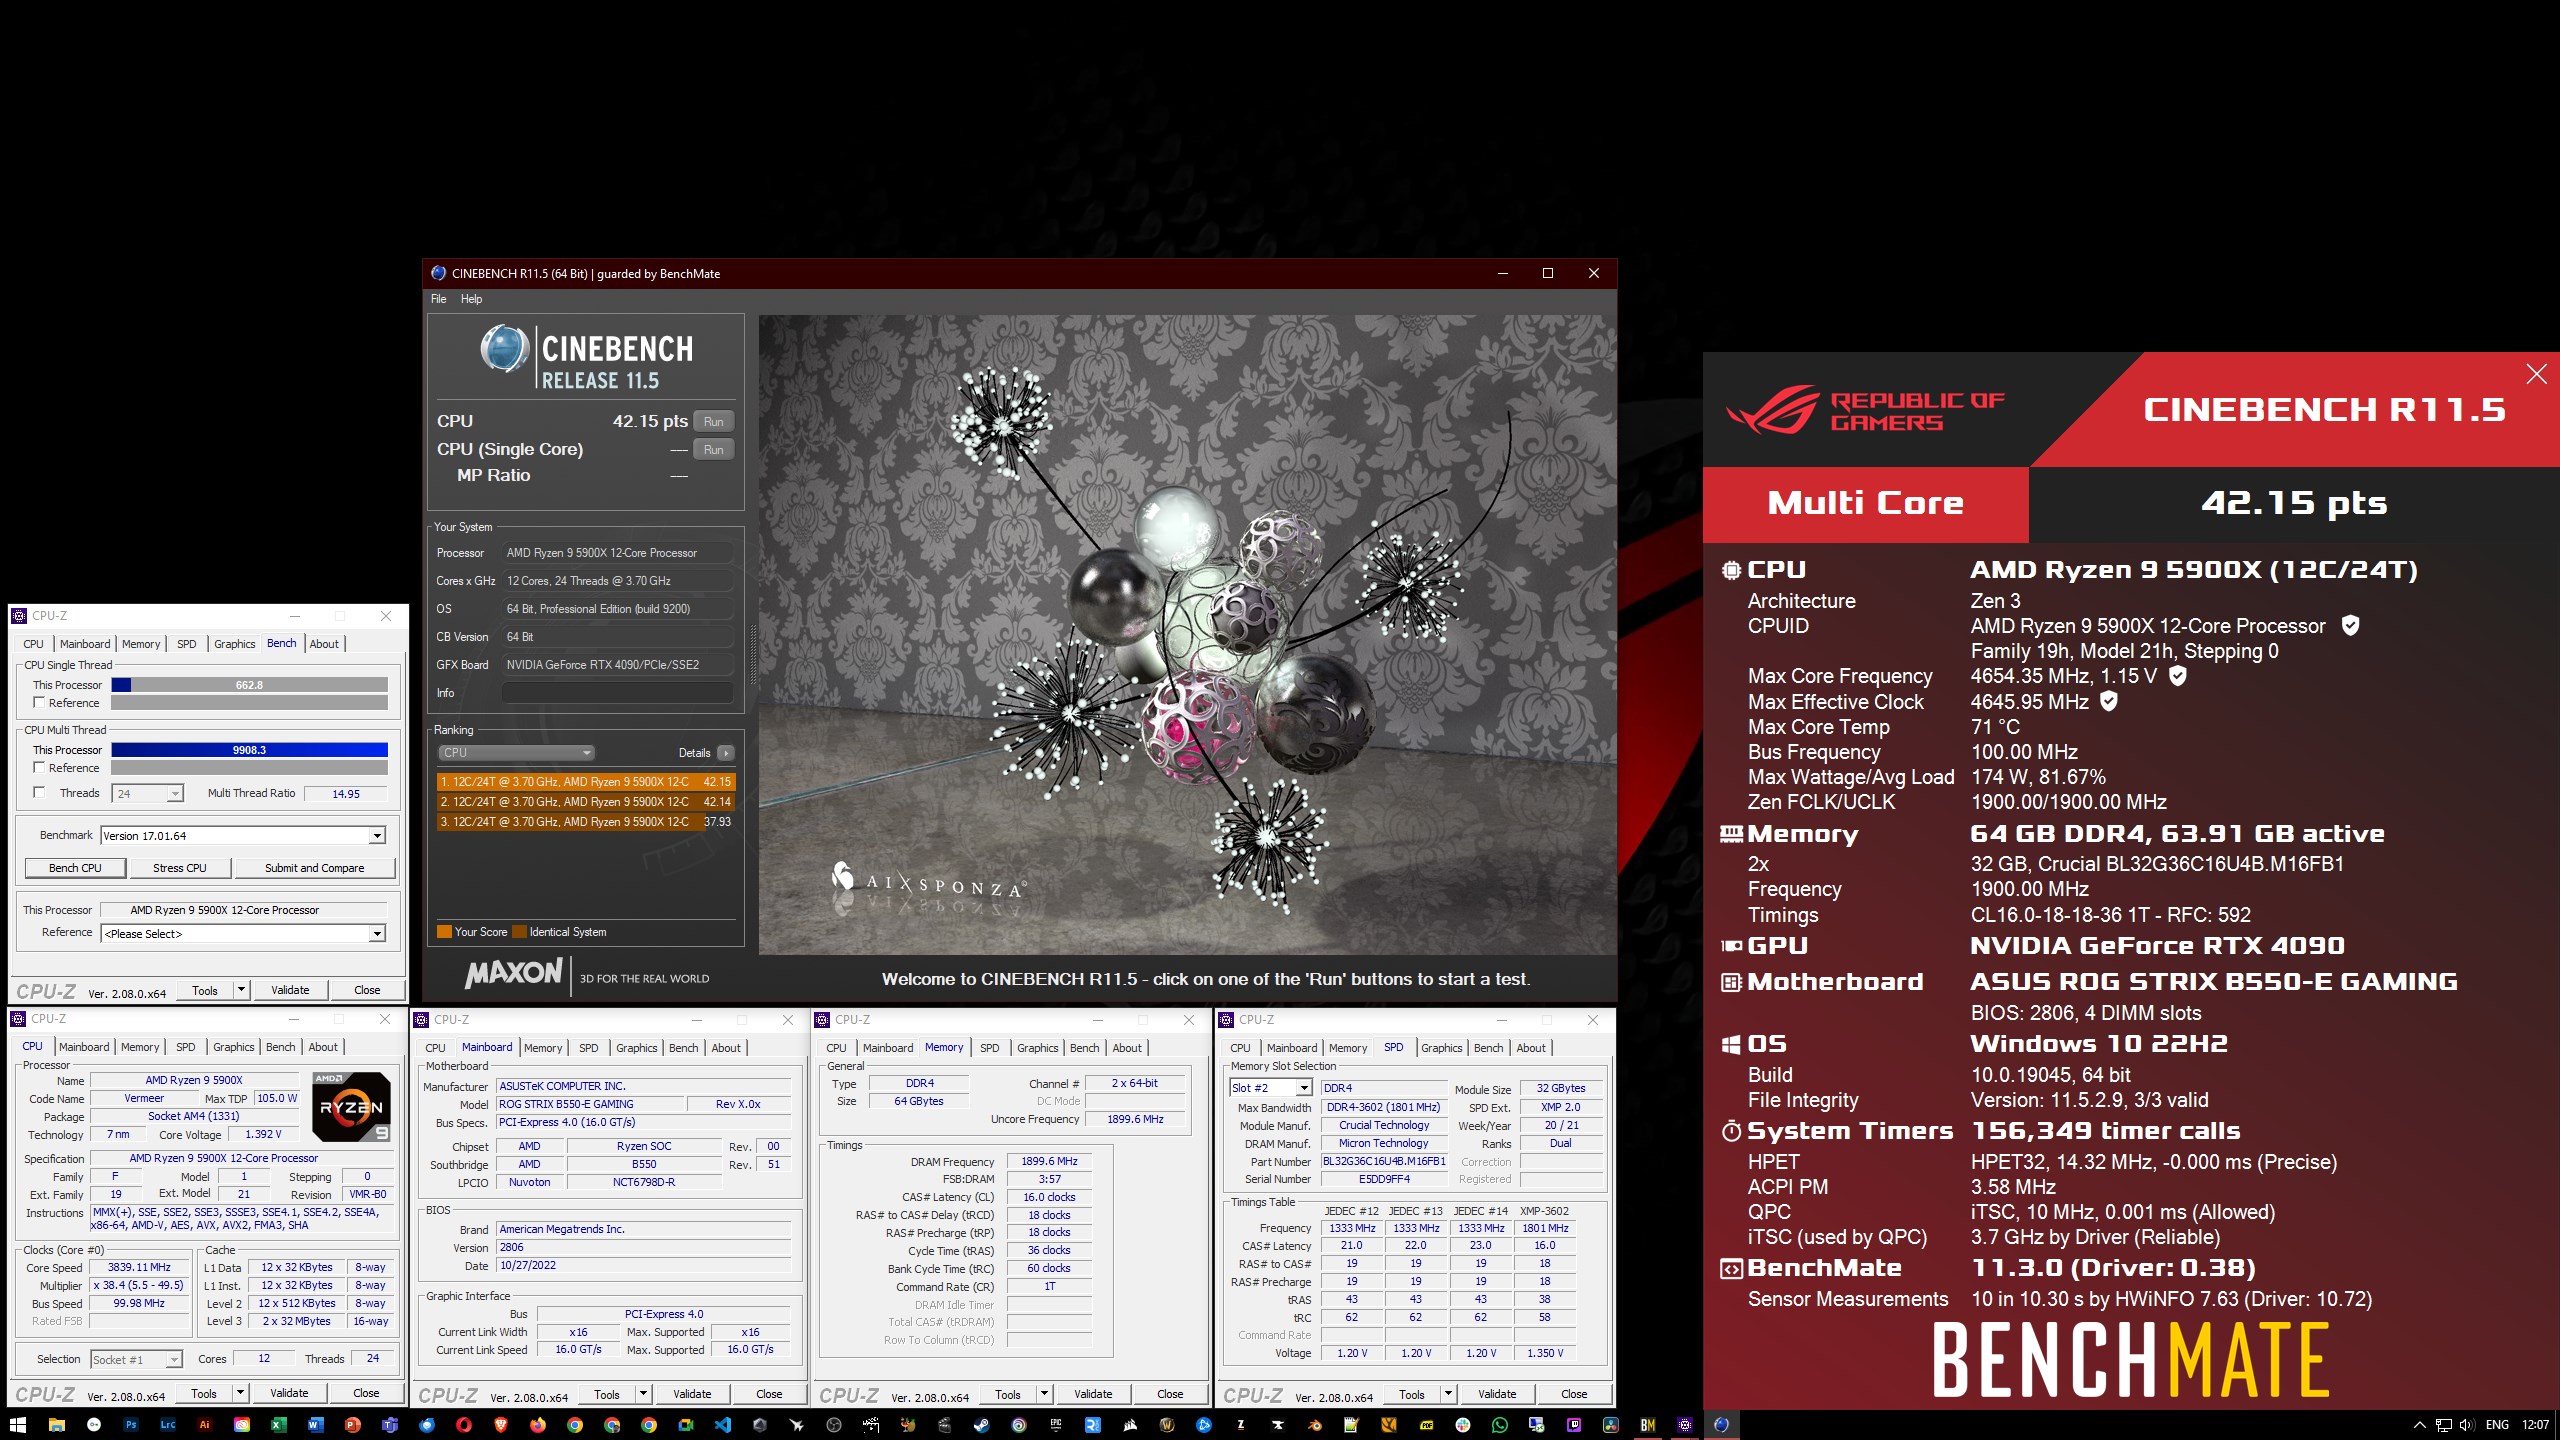Open the Cinebench taskbar icon
Viewport: 2560px width, 1440px height.
(x=1721, y=1425)
